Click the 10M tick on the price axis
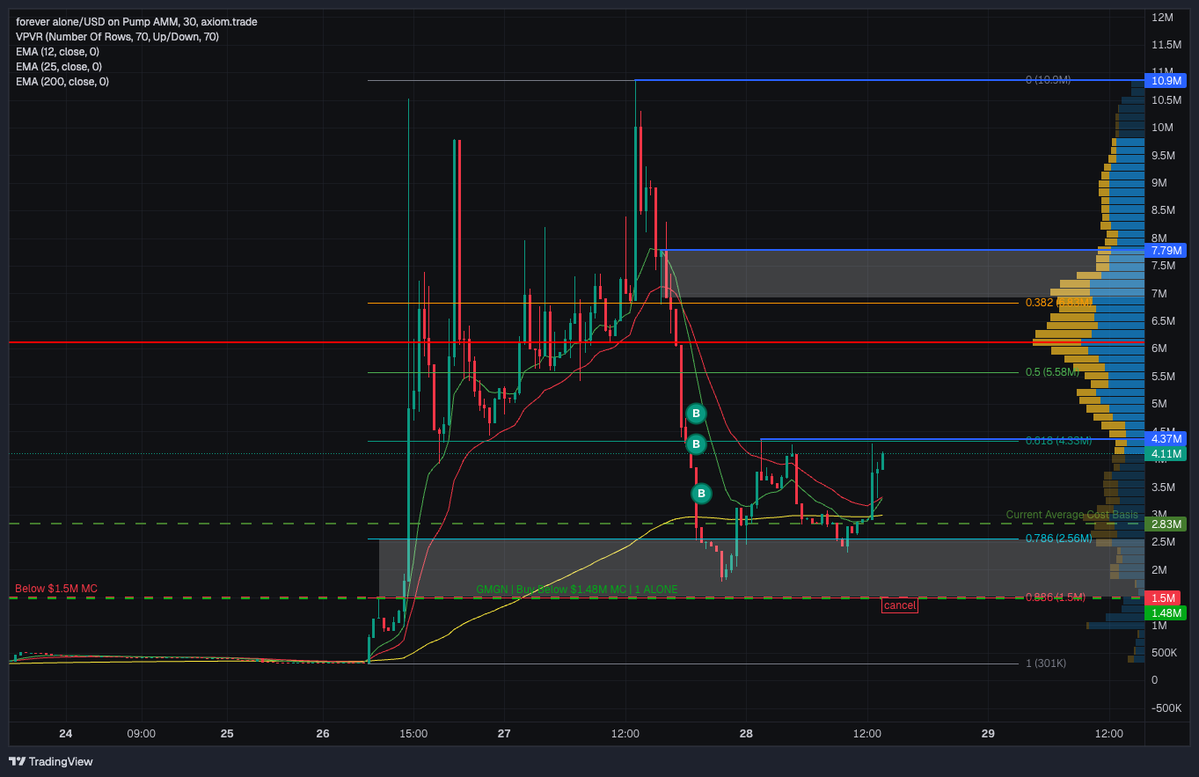The image size is (1199, 777). 1162,127
